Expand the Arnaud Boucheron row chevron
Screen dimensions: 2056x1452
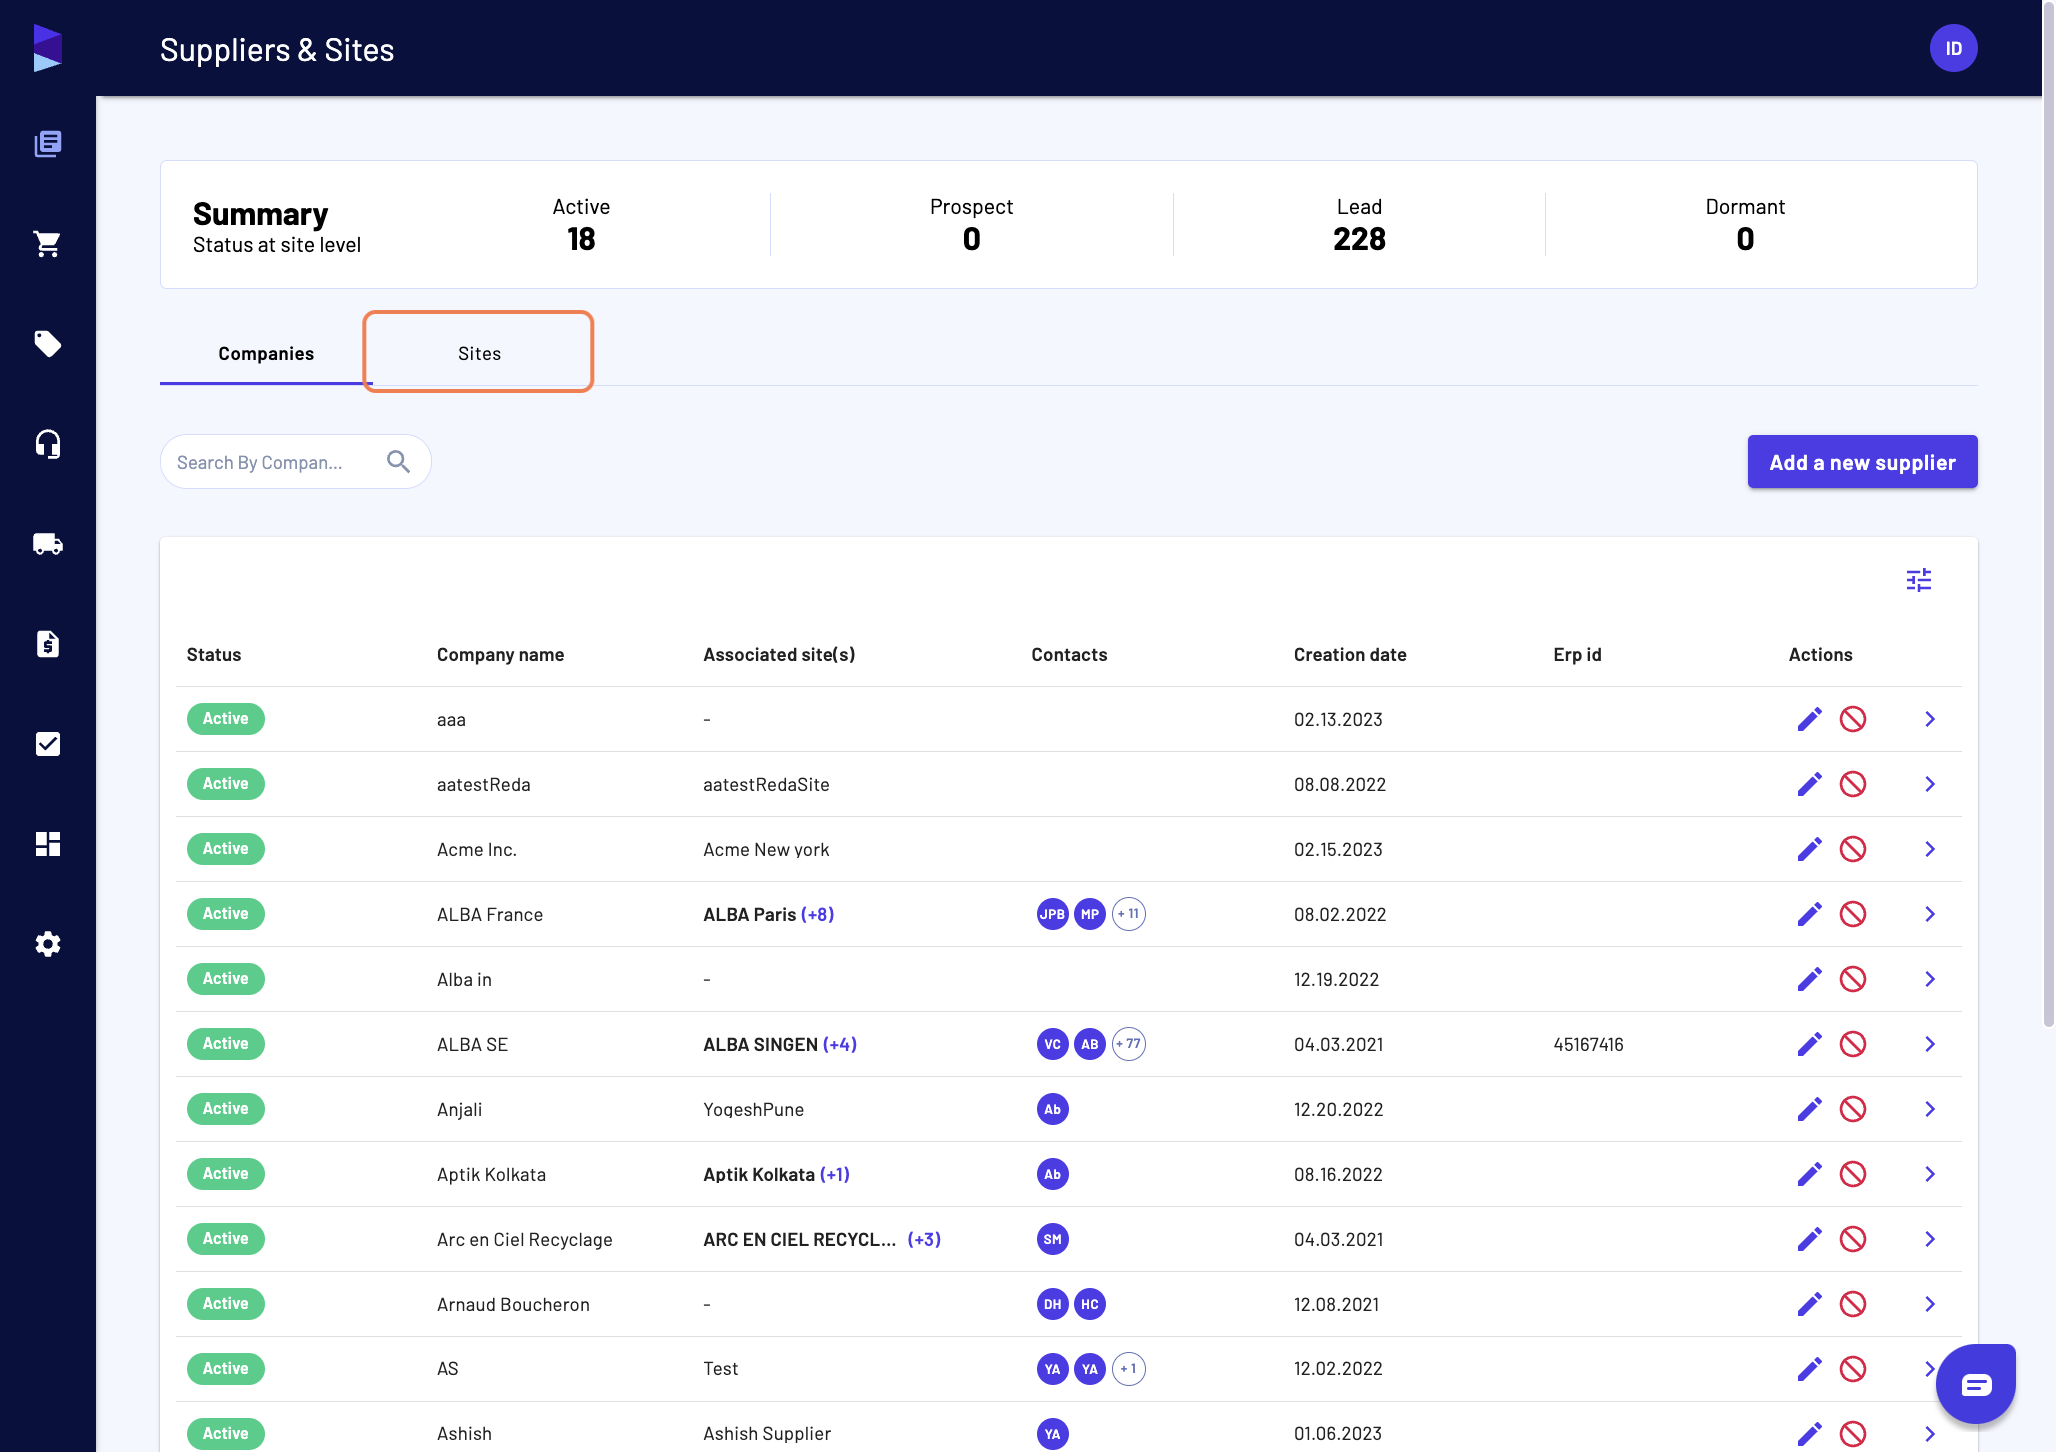[x=1930, y=1304]
